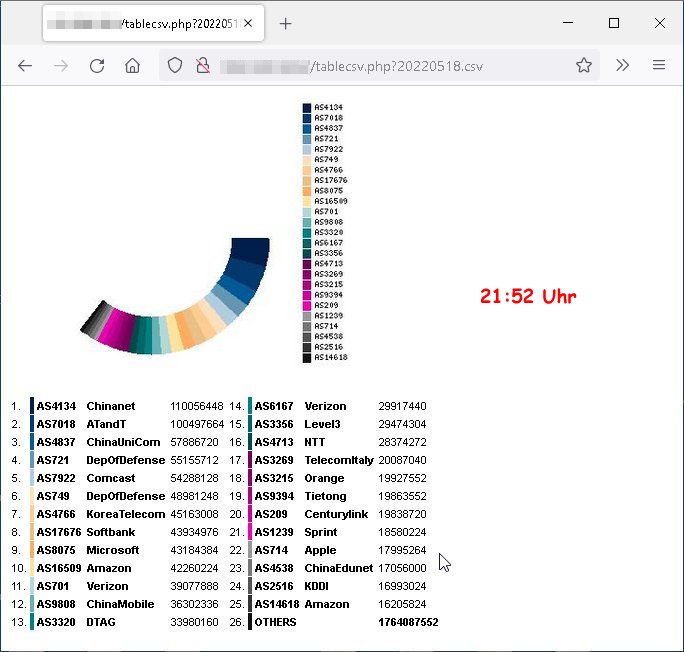Maximize the browser window
The image size is (684, 652).
click(x=614, y=23)
